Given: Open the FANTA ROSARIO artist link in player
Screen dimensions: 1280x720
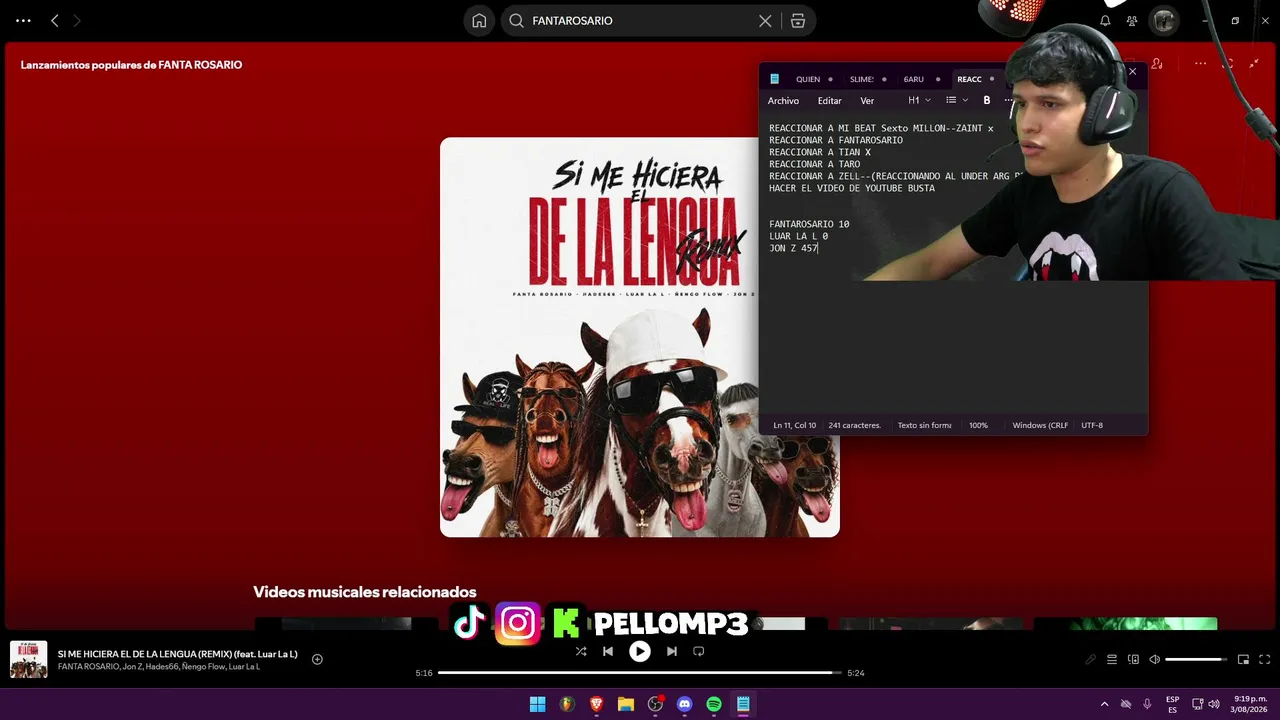Looking at the screenshot, I should [x=88, y=667].
